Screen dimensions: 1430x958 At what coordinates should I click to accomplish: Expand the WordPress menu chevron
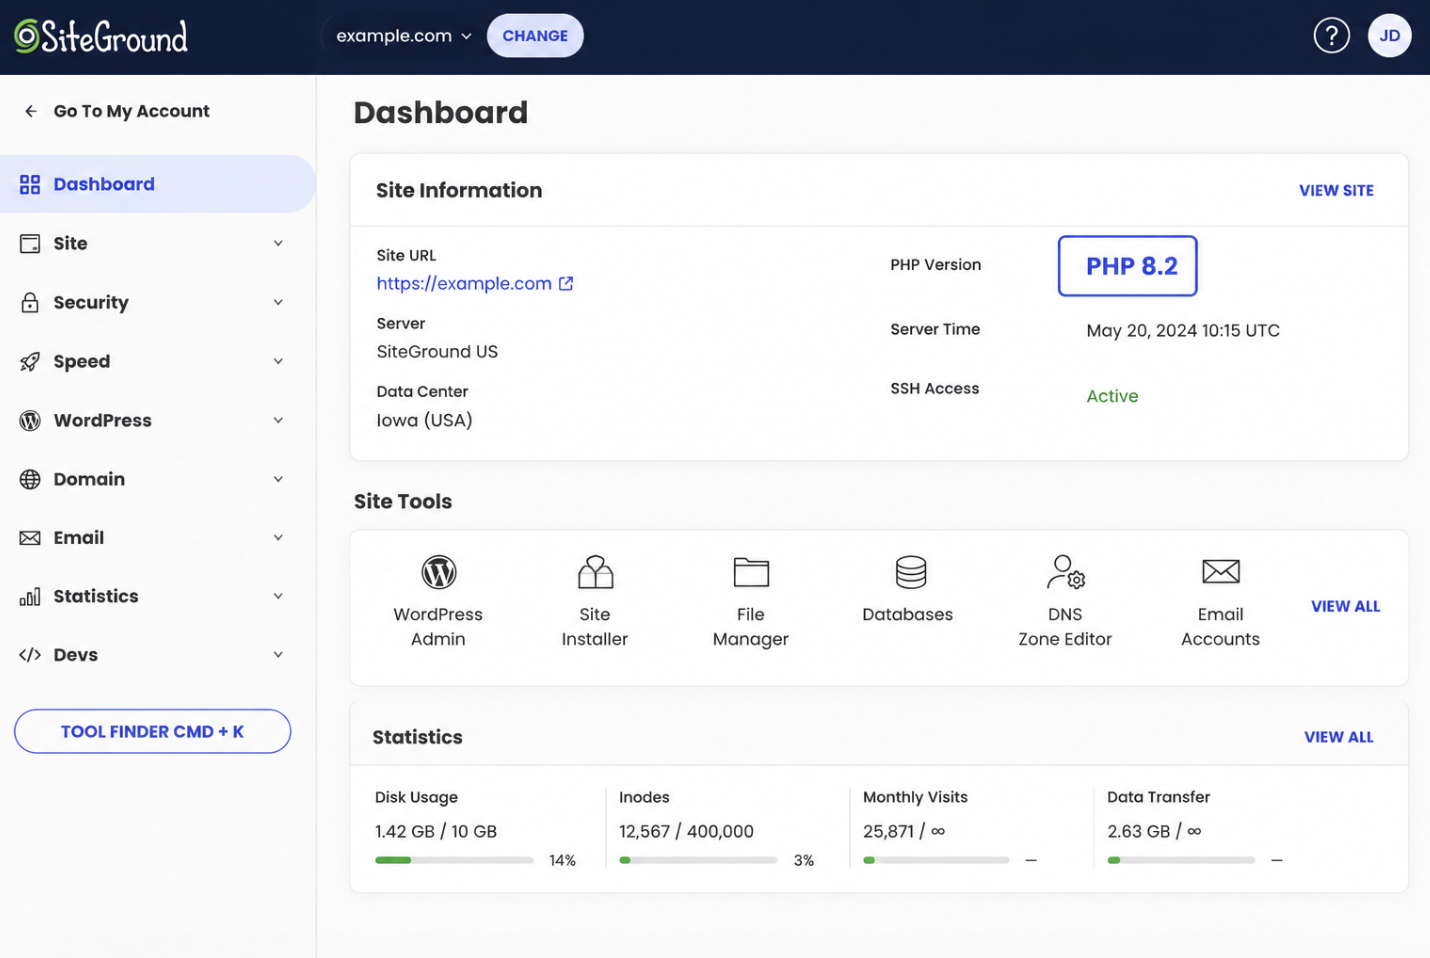point(278,420)
